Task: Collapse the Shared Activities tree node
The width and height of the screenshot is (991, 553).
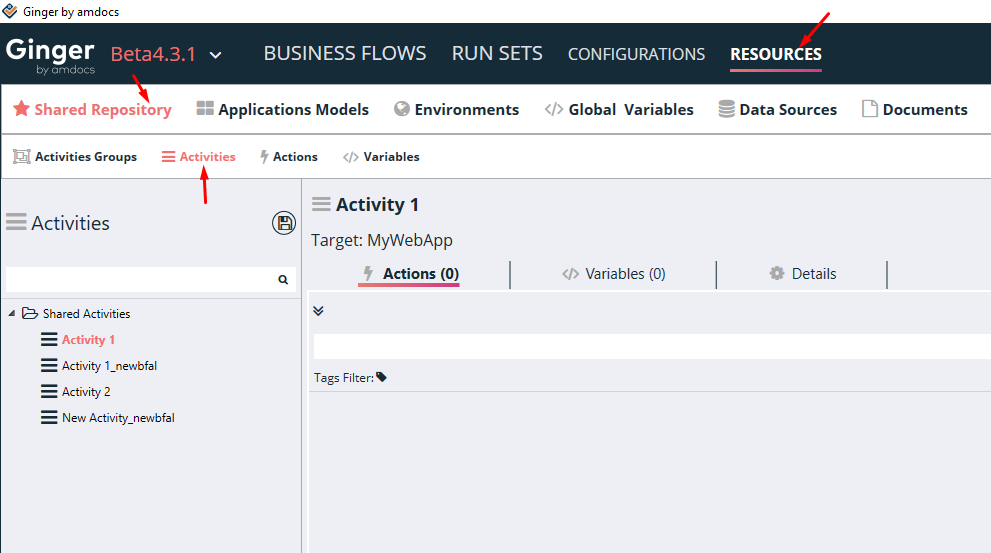Action: pyautogui.click(x=12, y=314)
